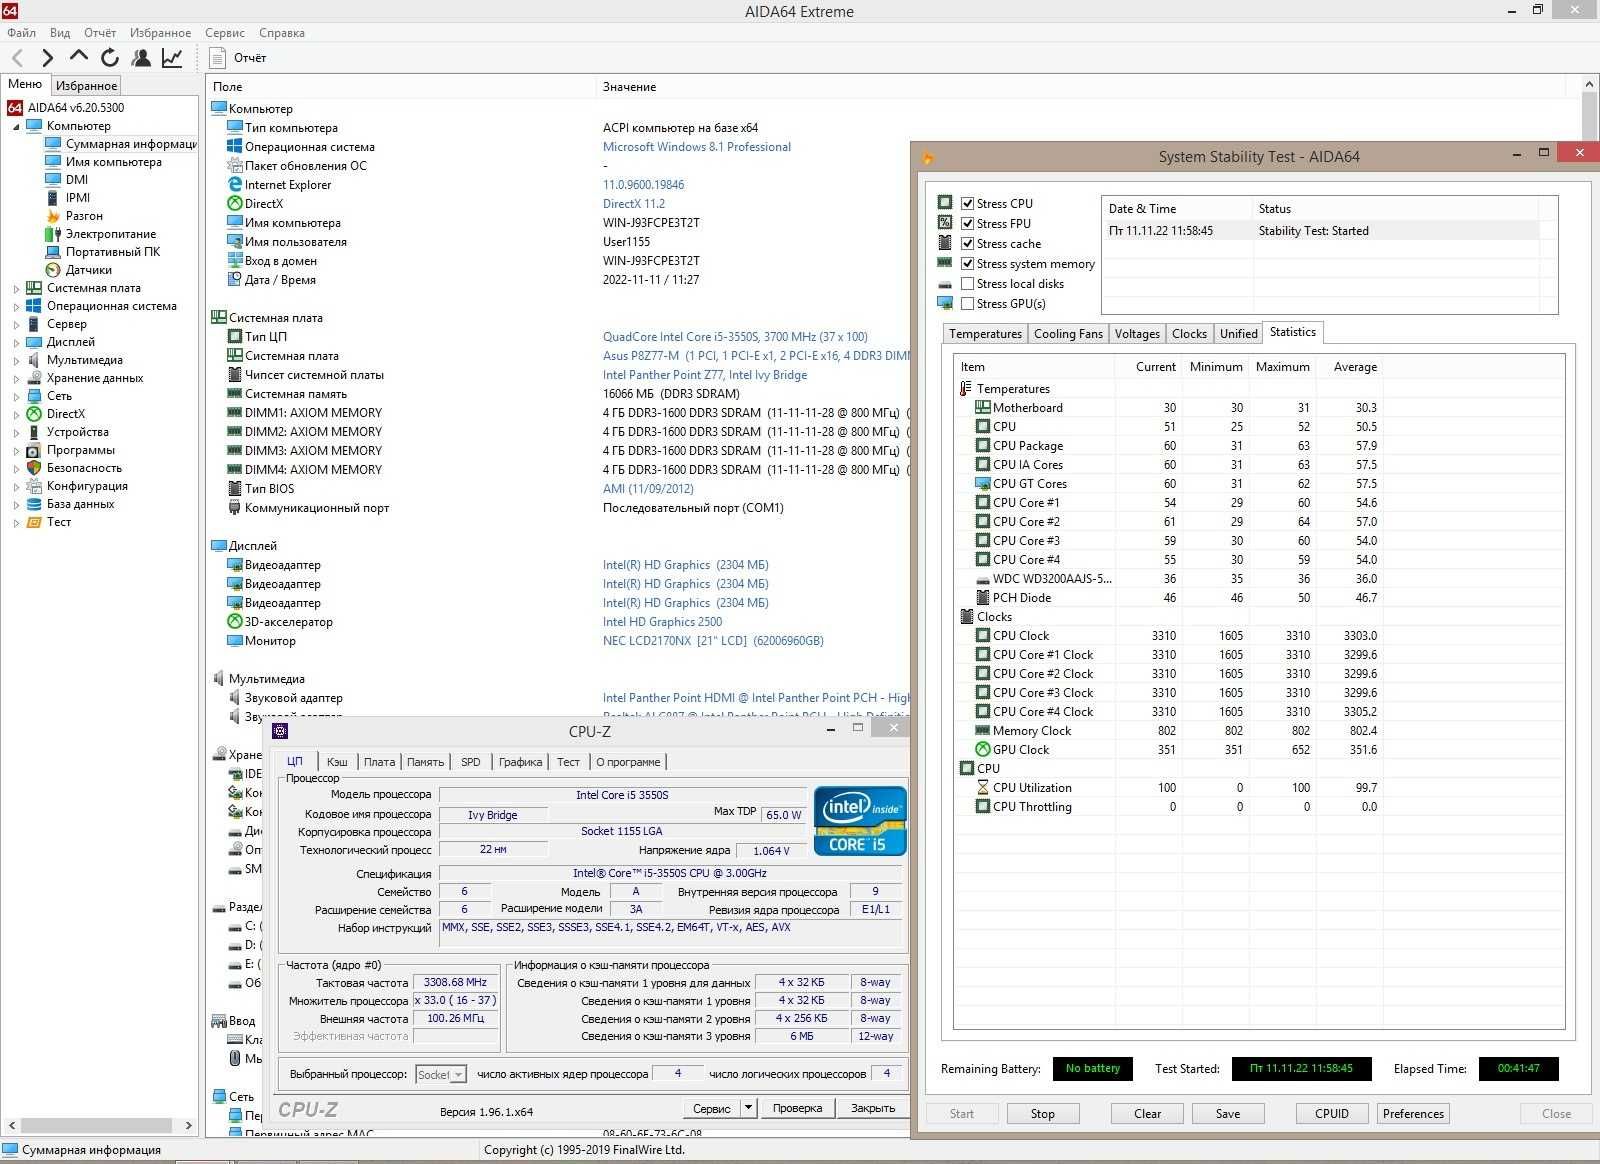
Task: Toggle Stress cache checkbox
Action: [967, 244]
